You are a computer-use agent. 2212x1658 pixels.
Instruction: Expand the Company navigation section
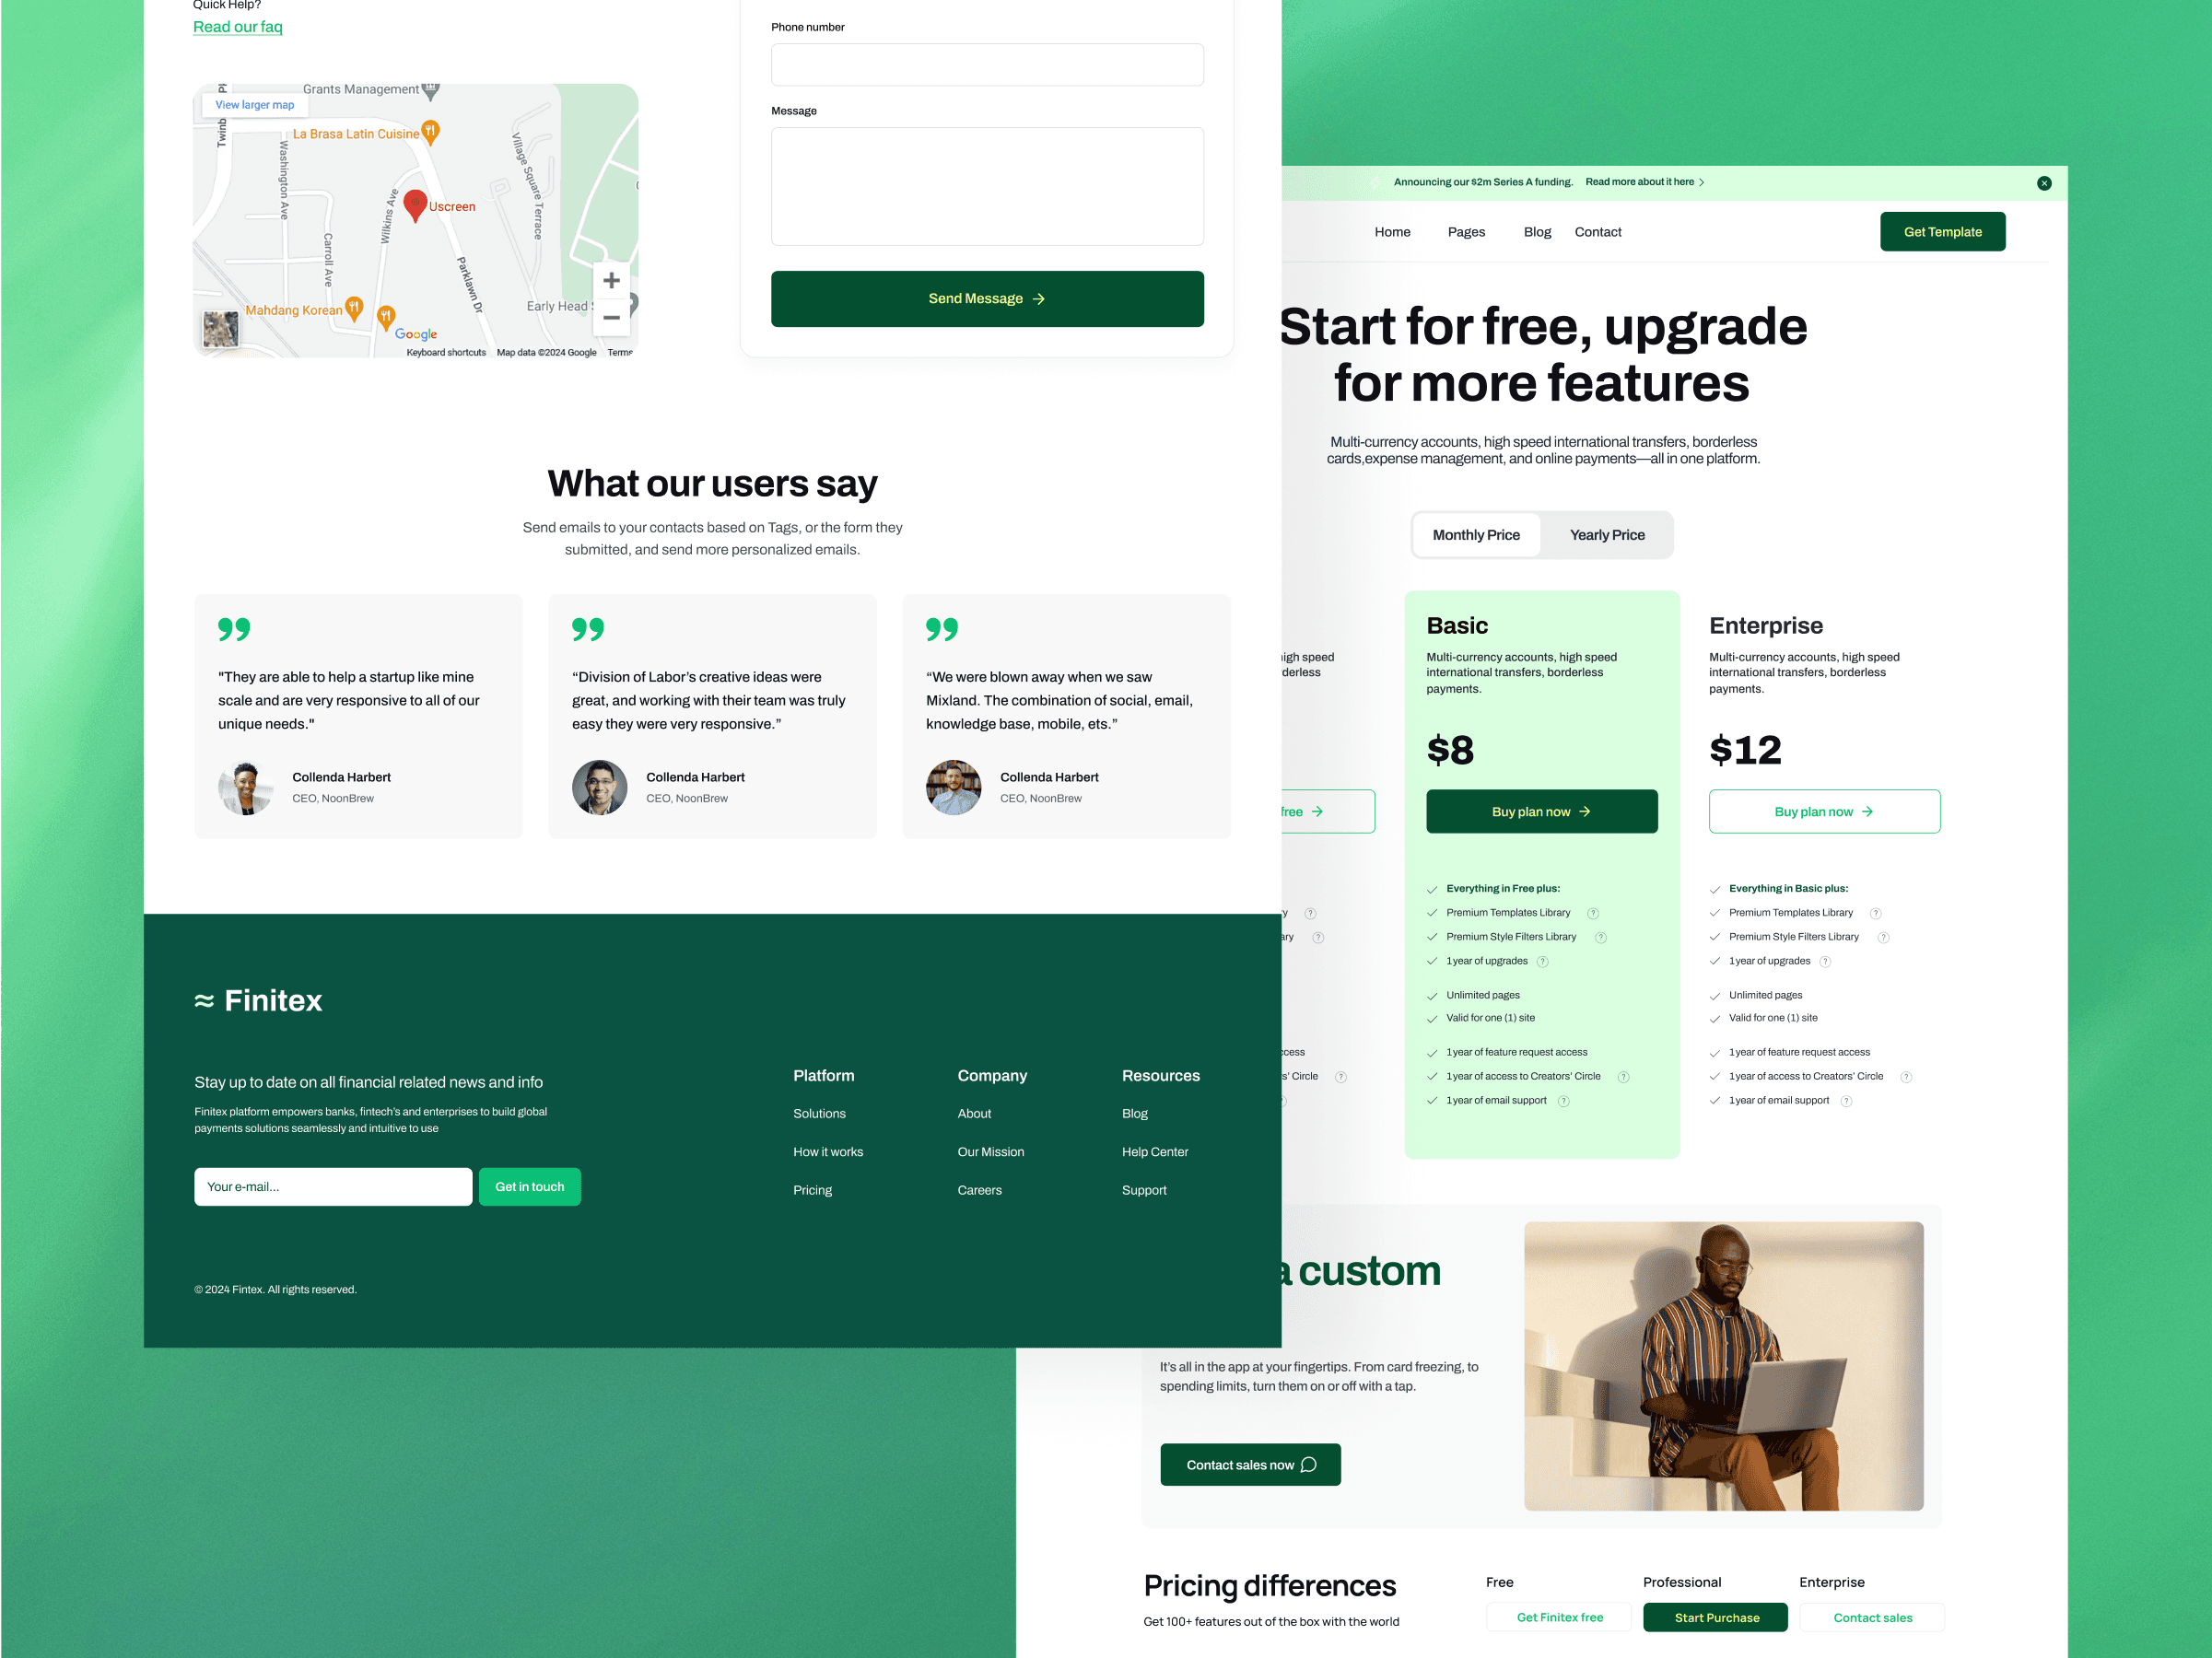(x=989, y=1075)
